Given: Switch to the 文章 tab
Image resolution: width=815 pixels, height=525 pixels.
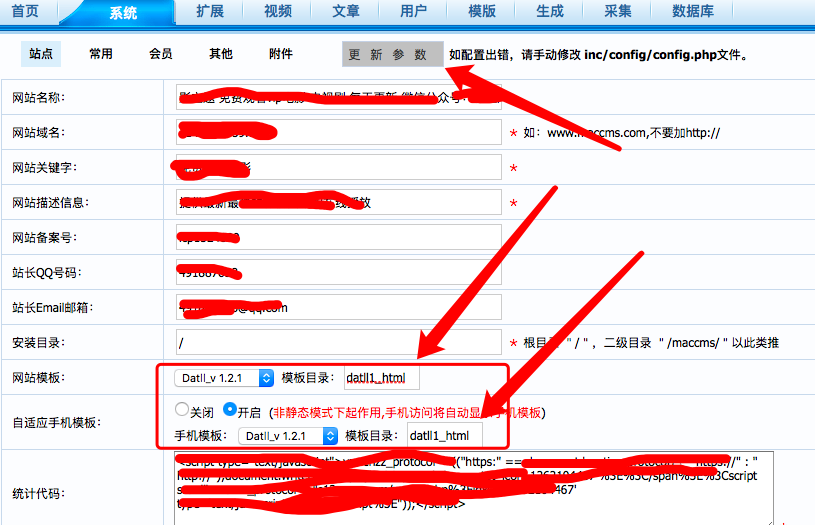Looking at the screenshot, I should (346, 11).
